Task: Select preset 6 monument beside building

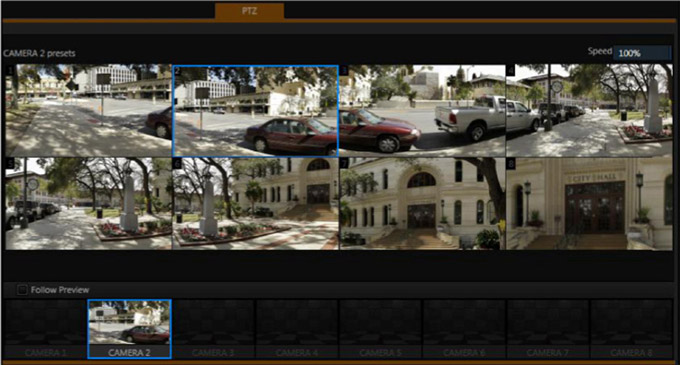Action: click(255, 204)
